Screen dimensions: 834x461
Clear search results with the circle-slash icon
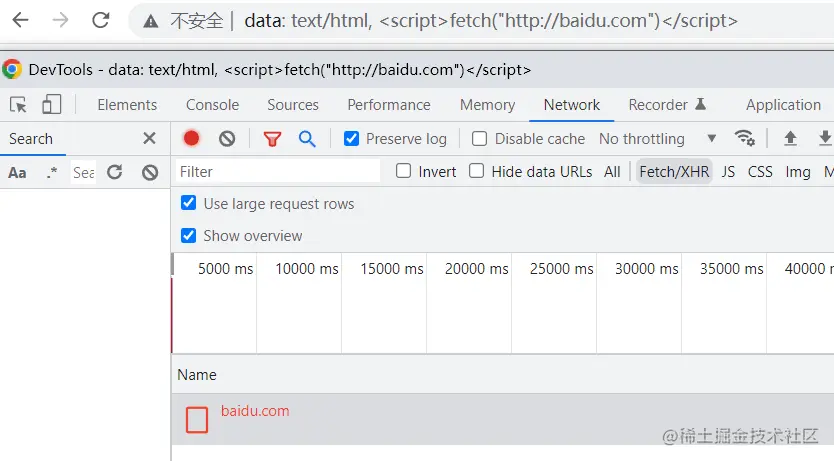(150, 172)
